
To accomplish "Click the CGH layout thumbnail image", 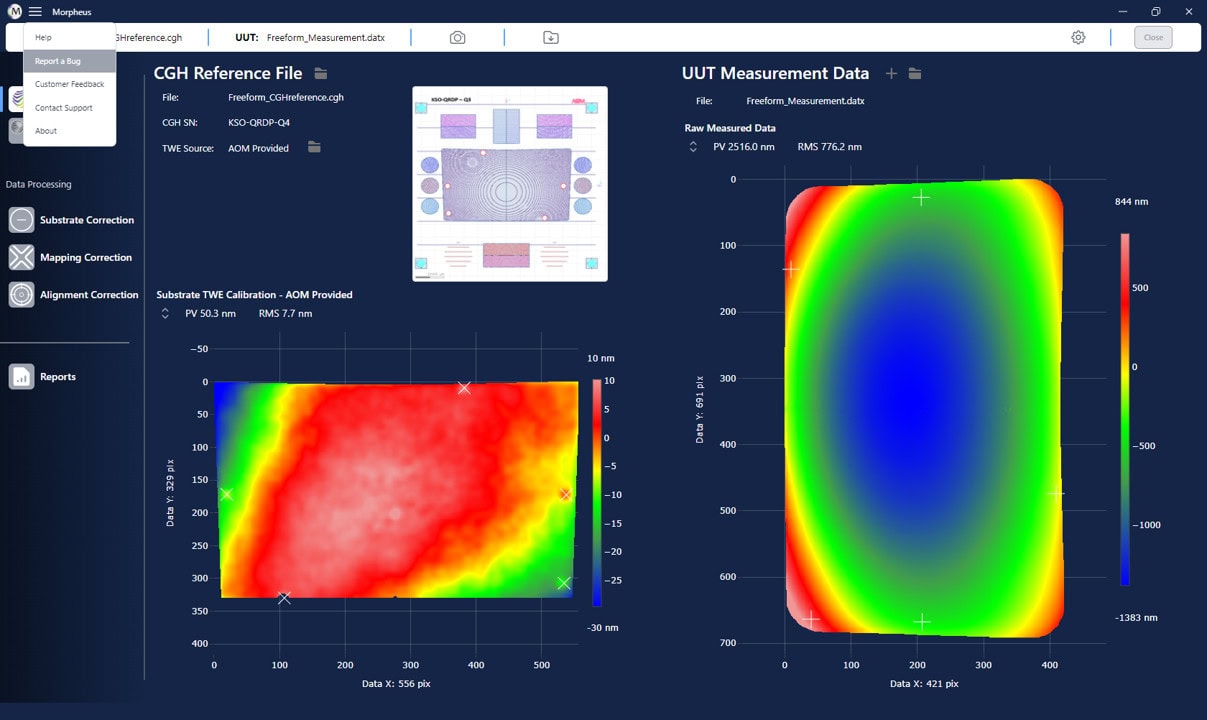I will pos(510,183).
